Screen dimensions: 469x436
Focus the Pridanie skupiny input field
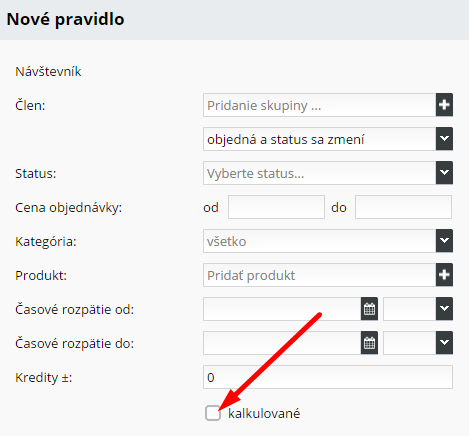319,105
